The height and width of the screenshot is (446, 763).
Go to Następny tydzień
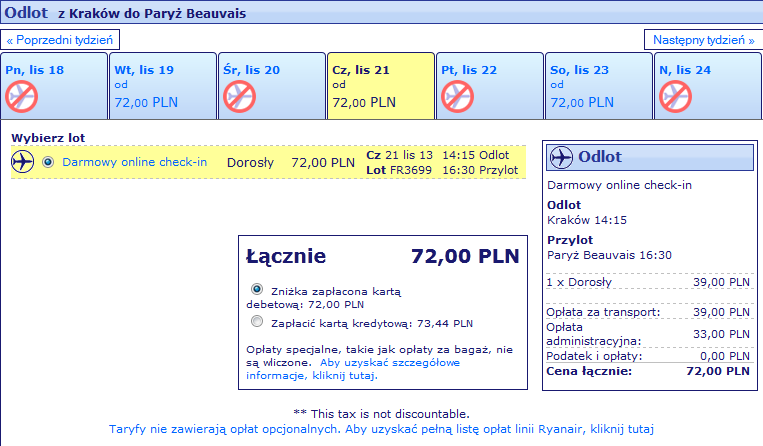(x=704, y=40)
